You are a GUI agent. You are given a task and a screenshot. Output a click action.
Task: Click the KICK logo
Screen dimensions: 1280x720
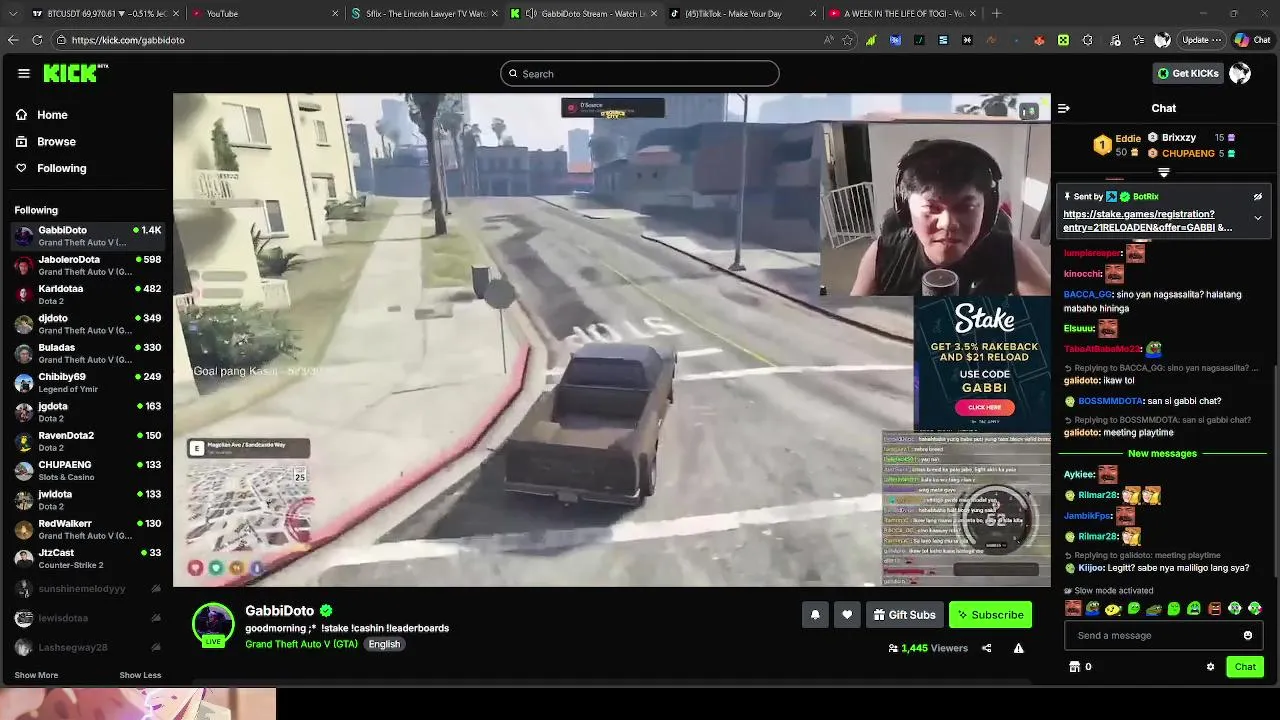[x=75, y=73]
